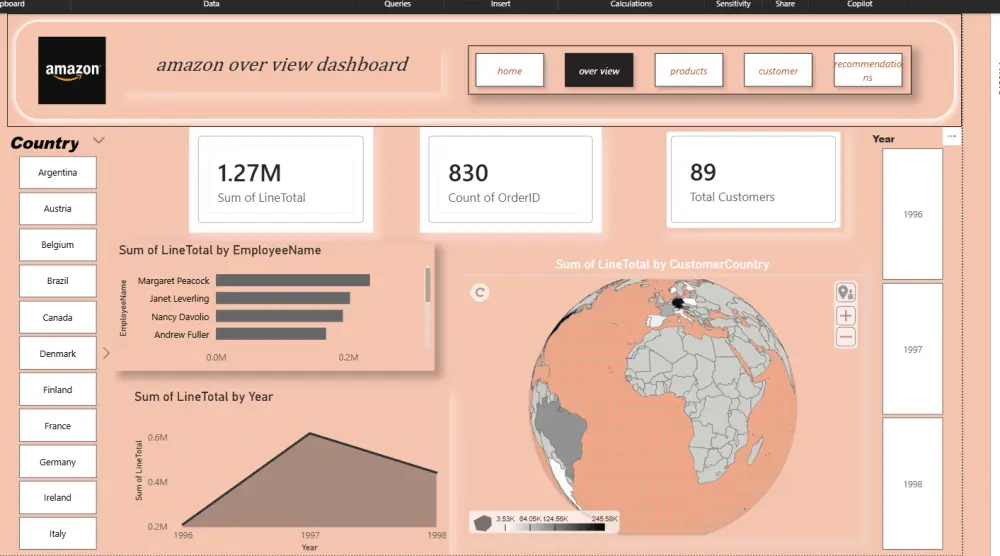Select year 1998 in Year slicer

[x=913, y=484]
